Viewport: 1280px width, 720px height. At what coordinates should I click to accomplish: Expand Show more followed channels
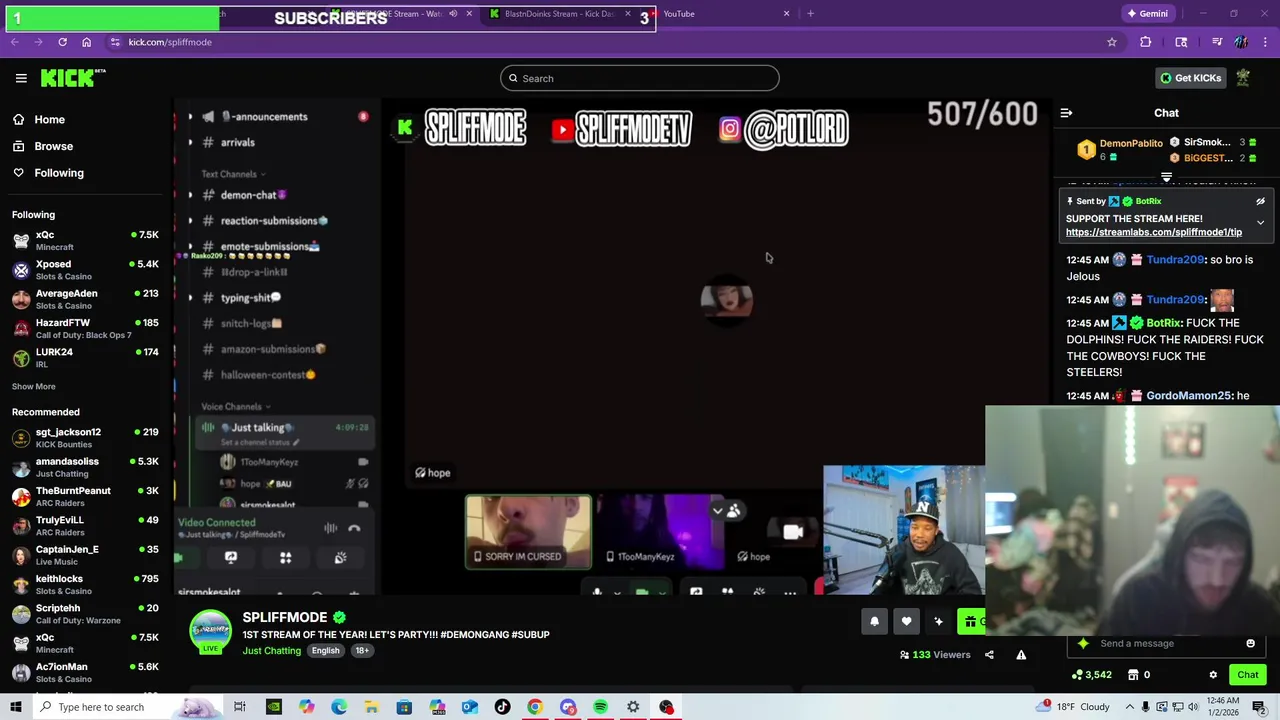click(x=34, y=386)
